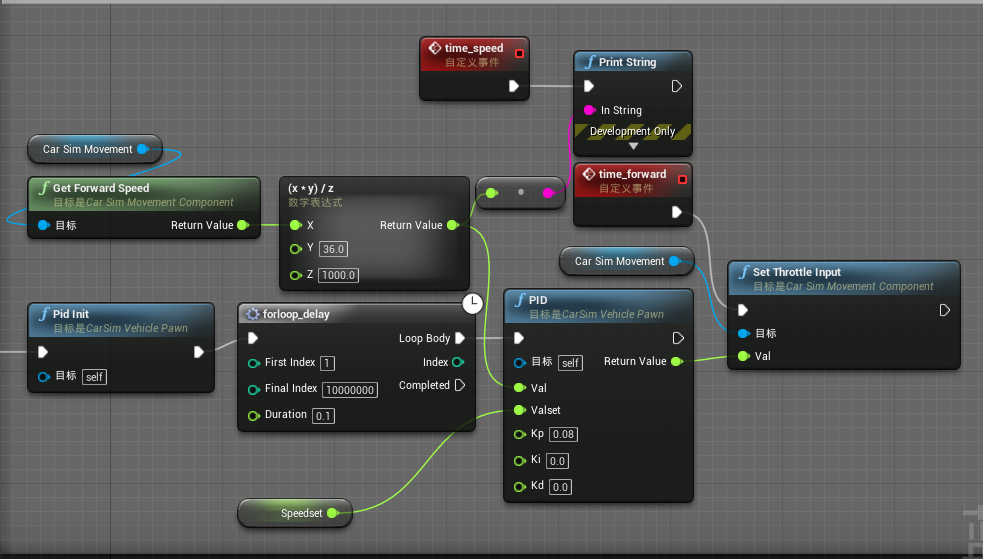Edit the Kp value field 0.08
This screenshot has height=559, width=983.
[563, 434]
